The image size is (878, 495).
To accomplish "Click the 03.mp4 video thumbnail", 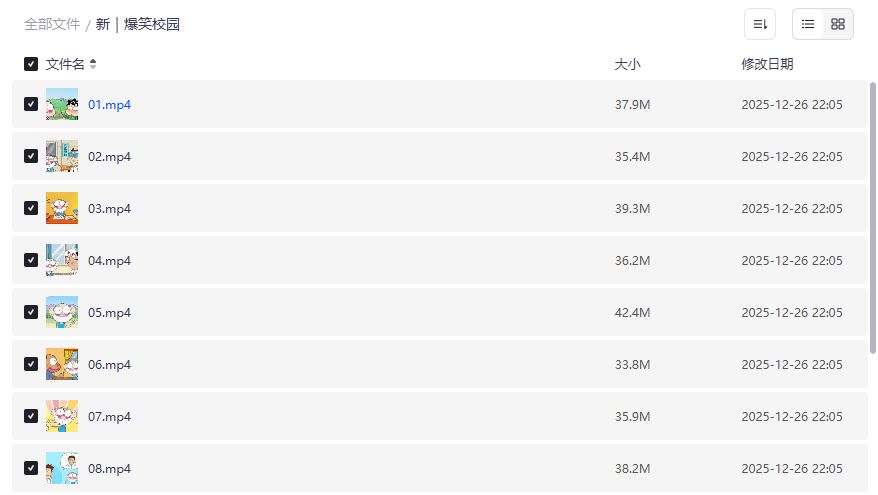I will pyautogui.click(x=62, y=208).
